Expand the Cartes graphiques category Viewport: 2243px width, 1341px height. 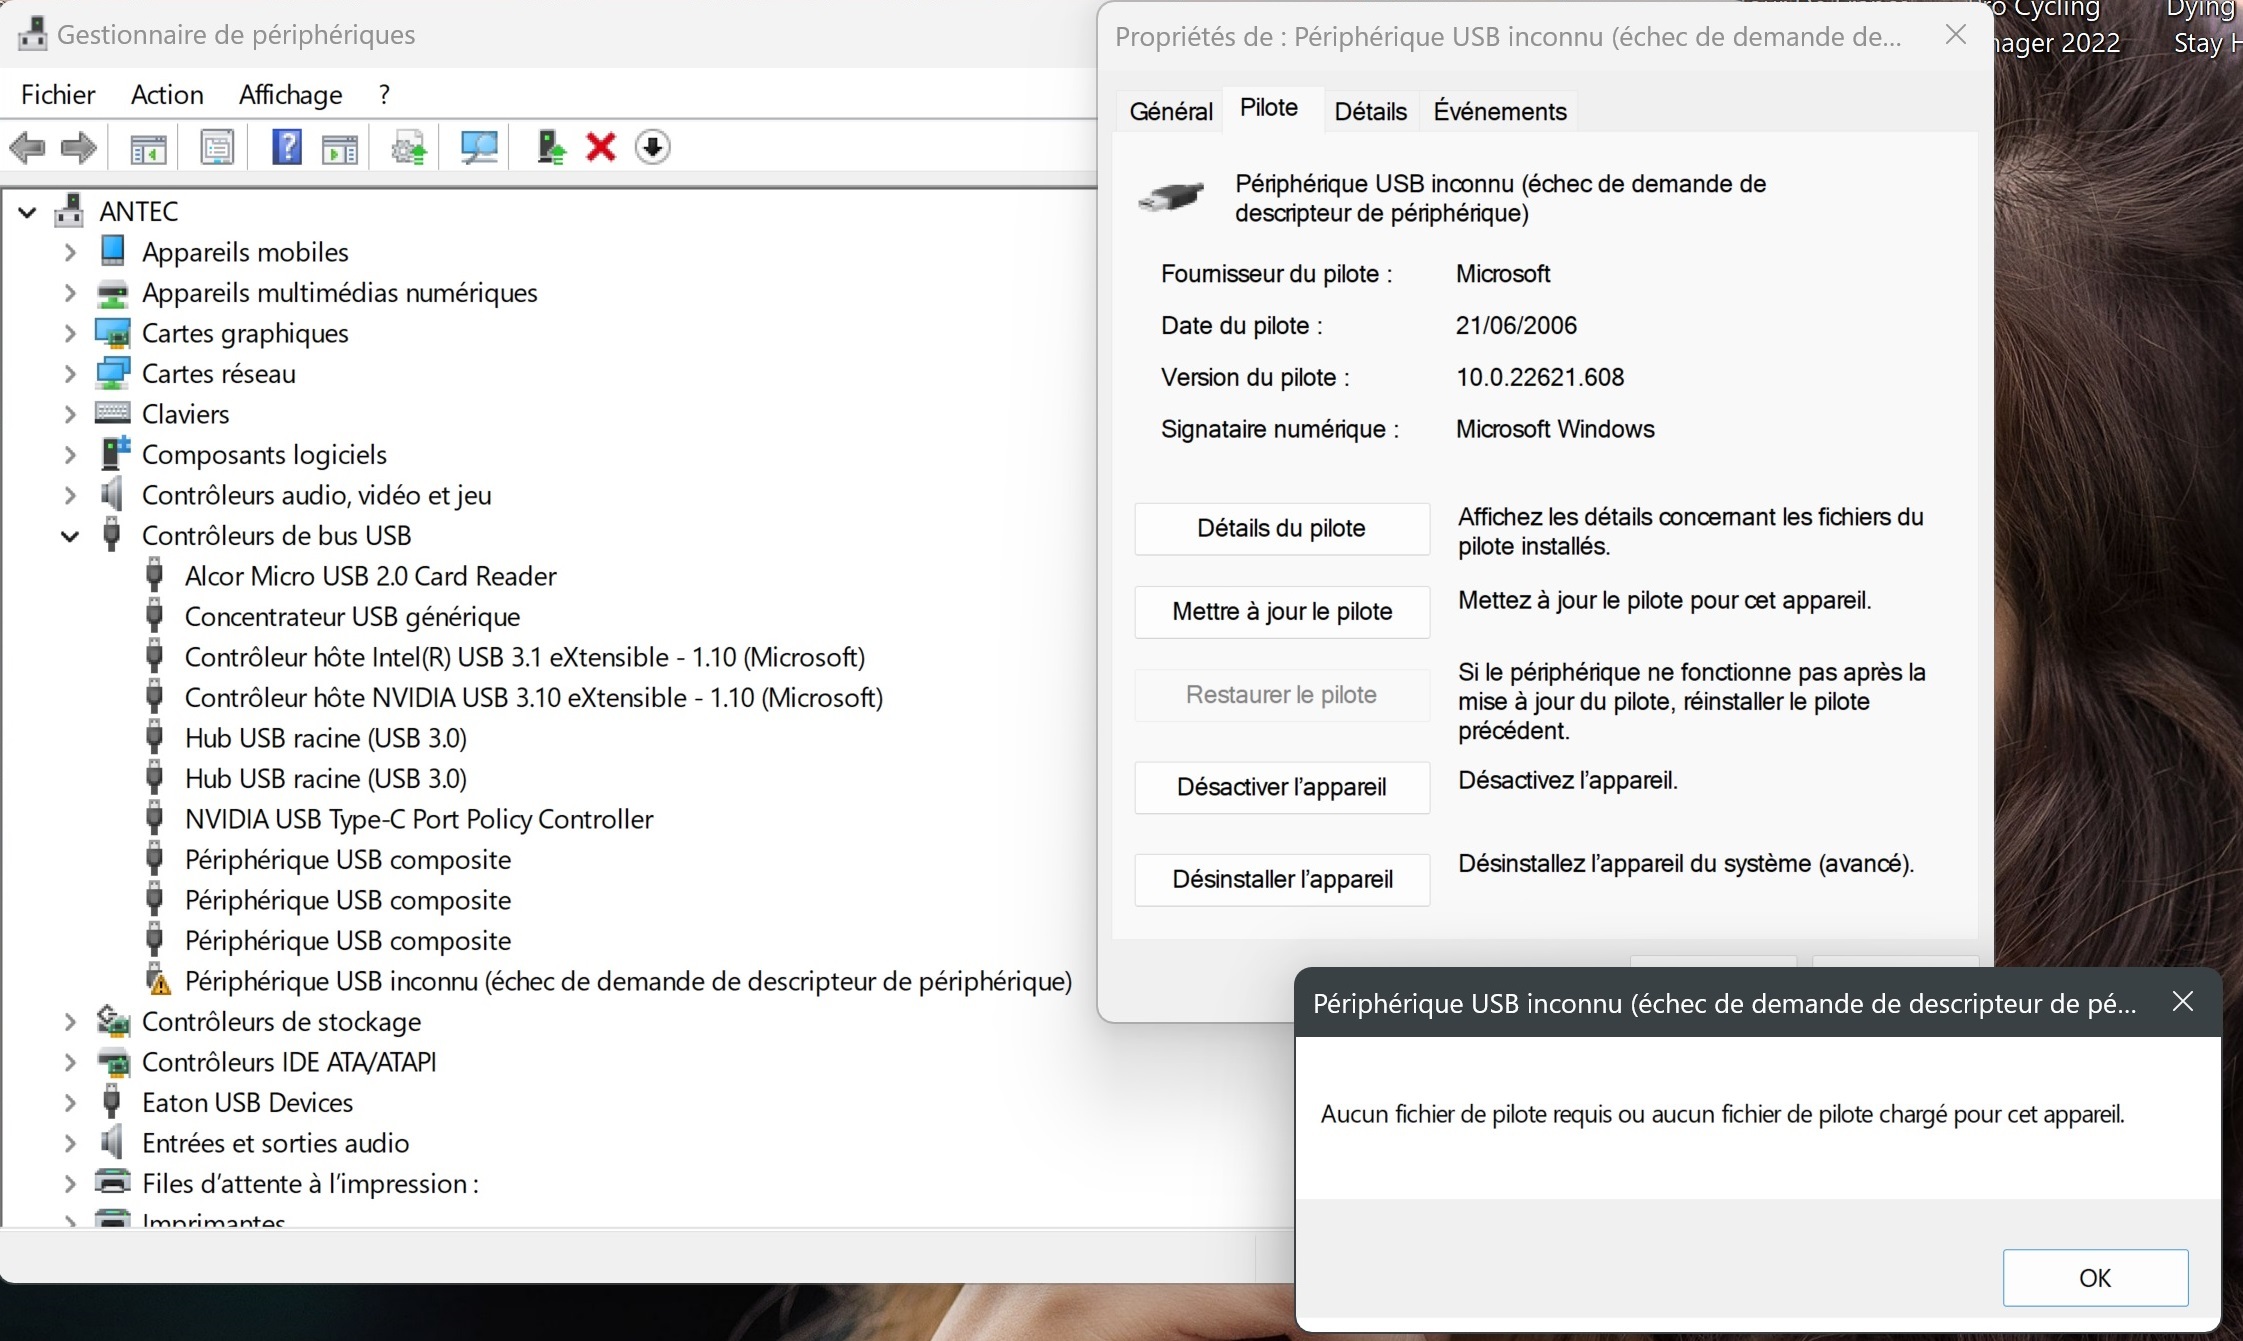click(x=70, y=333)
